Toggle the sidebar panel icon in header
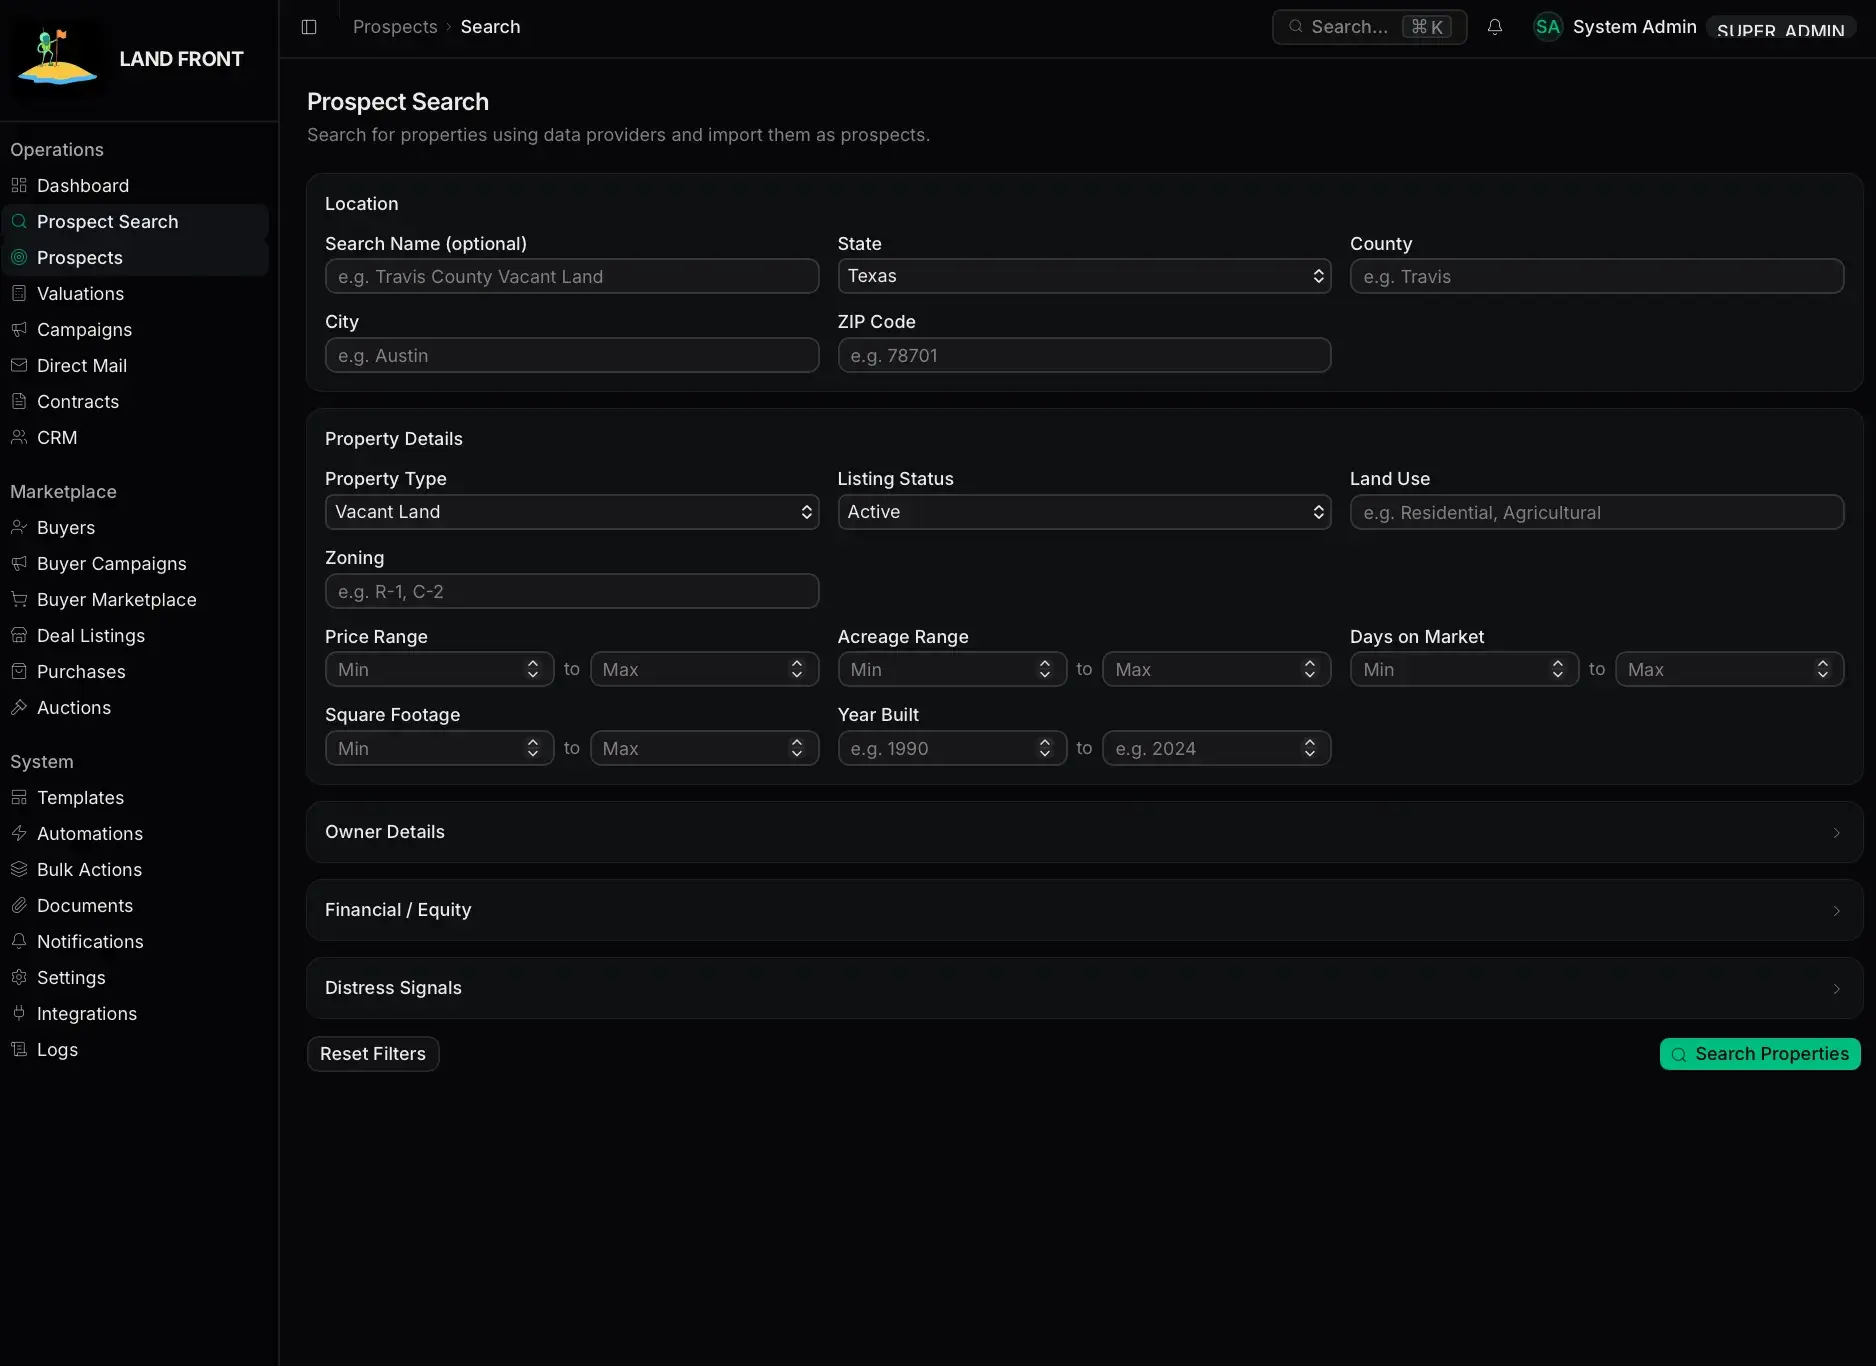Viewport: 1876px width, 1366px height. (309, 27)
